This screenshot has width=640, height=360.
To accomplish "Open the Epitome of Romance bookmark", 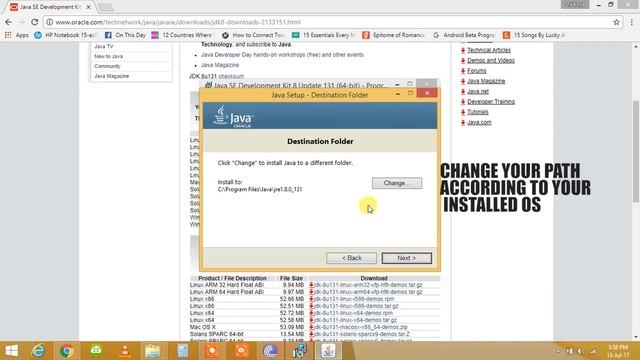I will (x=394, y=35).
